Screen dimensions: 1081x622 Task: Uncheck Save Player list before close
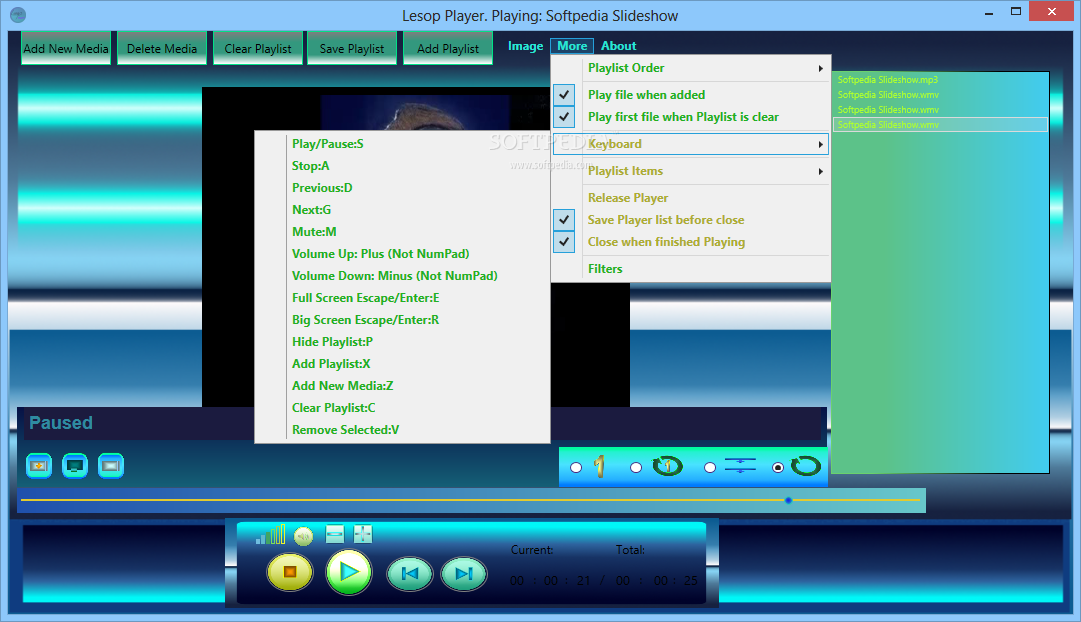(x=564, y=220)
